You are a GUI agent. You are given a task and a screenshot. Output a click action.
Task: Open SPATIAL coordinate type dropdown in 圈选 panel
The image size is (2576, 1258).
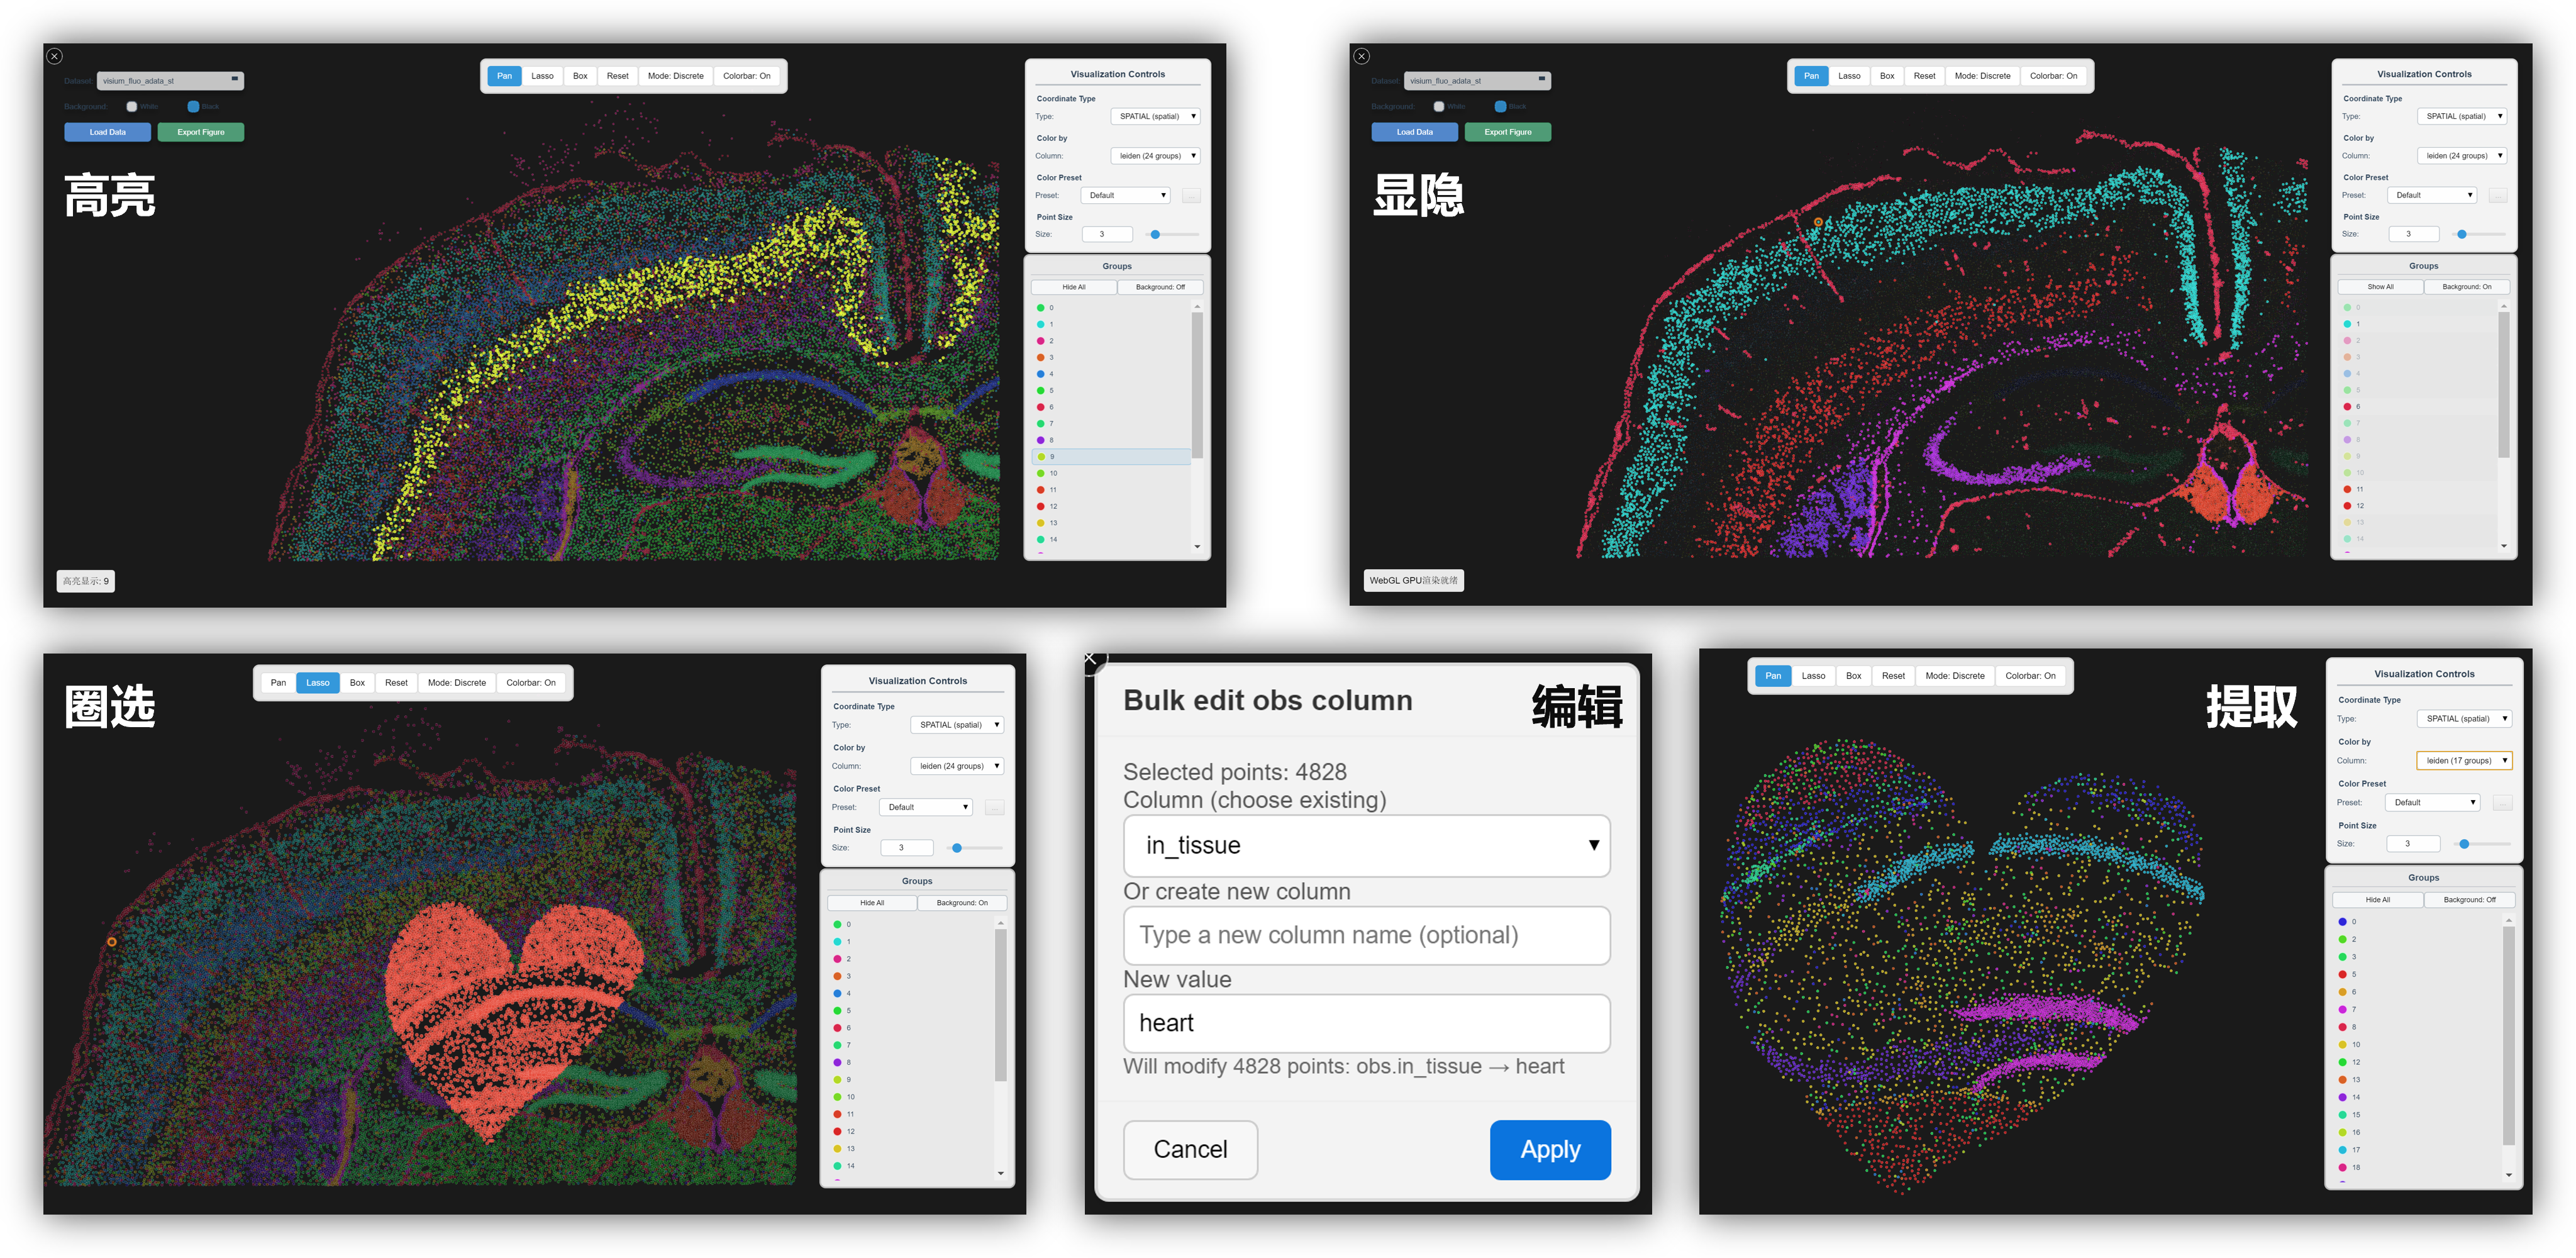[957, 725]
